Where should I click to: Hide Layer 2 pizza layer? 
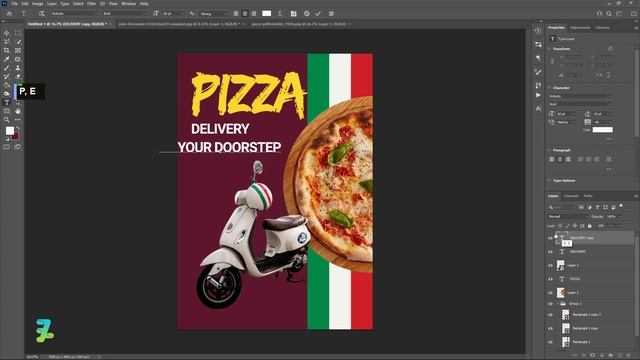pos(550,293)
